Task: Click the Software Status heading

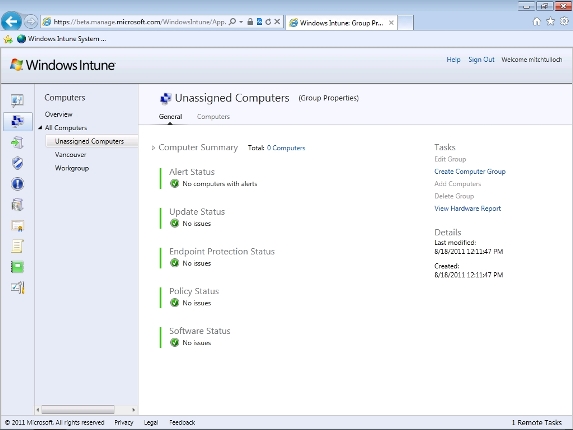Action: point(200,331)
